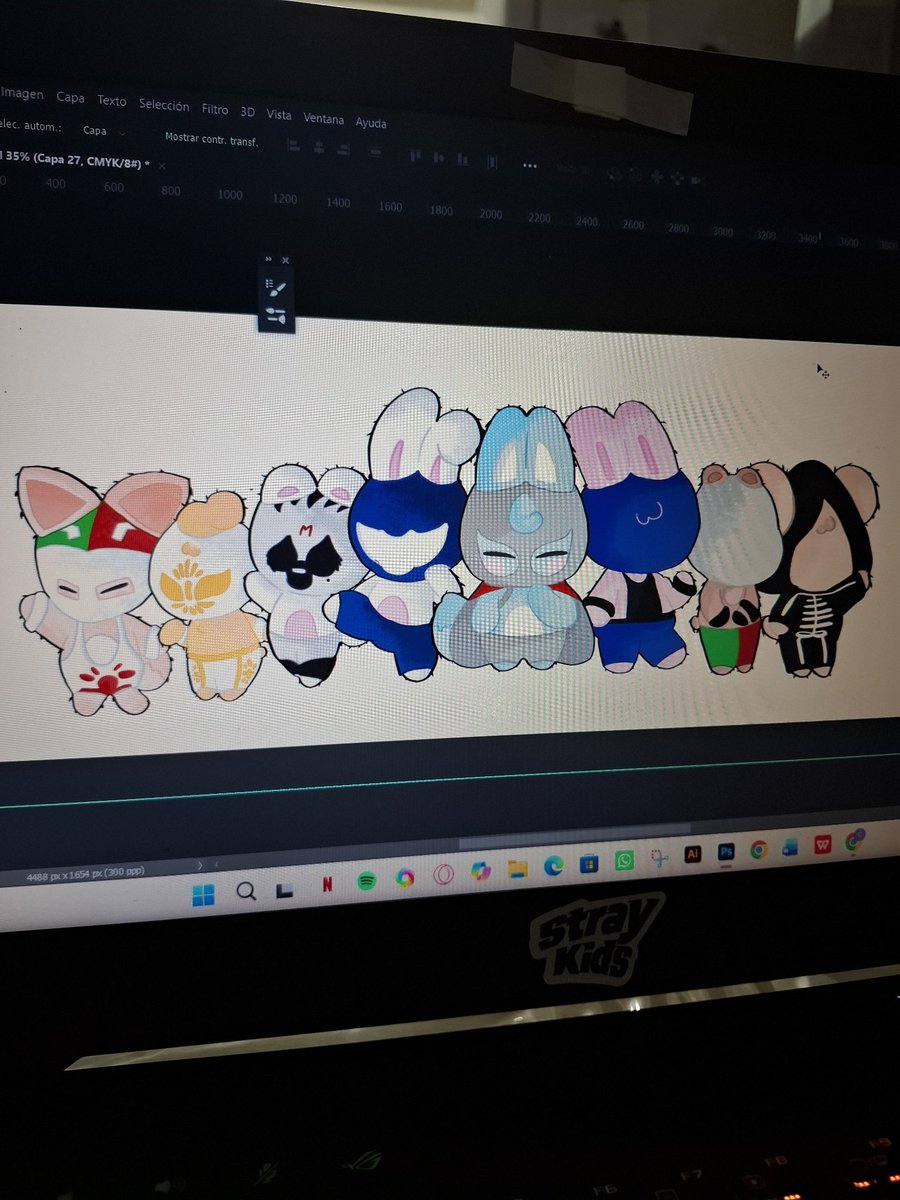Open the Ventana menu
The height and width of the screenshot is (1200, 900).
click(324, 119)
